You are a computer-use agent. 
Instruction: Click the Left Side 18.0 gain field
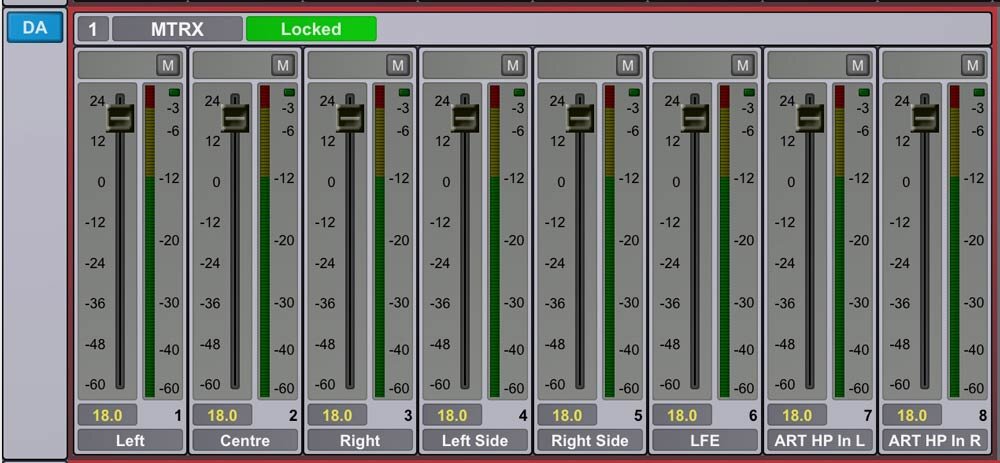click(451, 415)
